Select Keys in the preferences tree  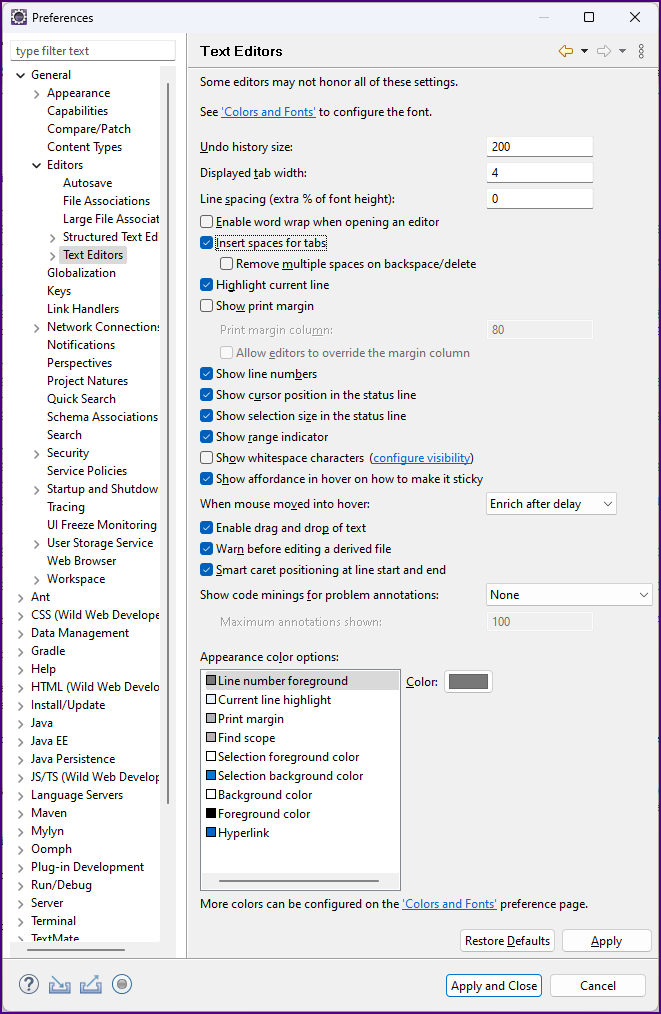(59, 291)
